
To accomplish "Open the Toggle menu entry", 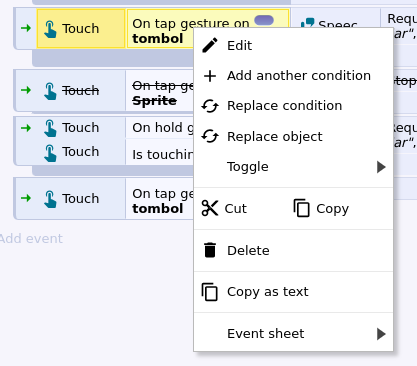I will click(x=293, y=167).
